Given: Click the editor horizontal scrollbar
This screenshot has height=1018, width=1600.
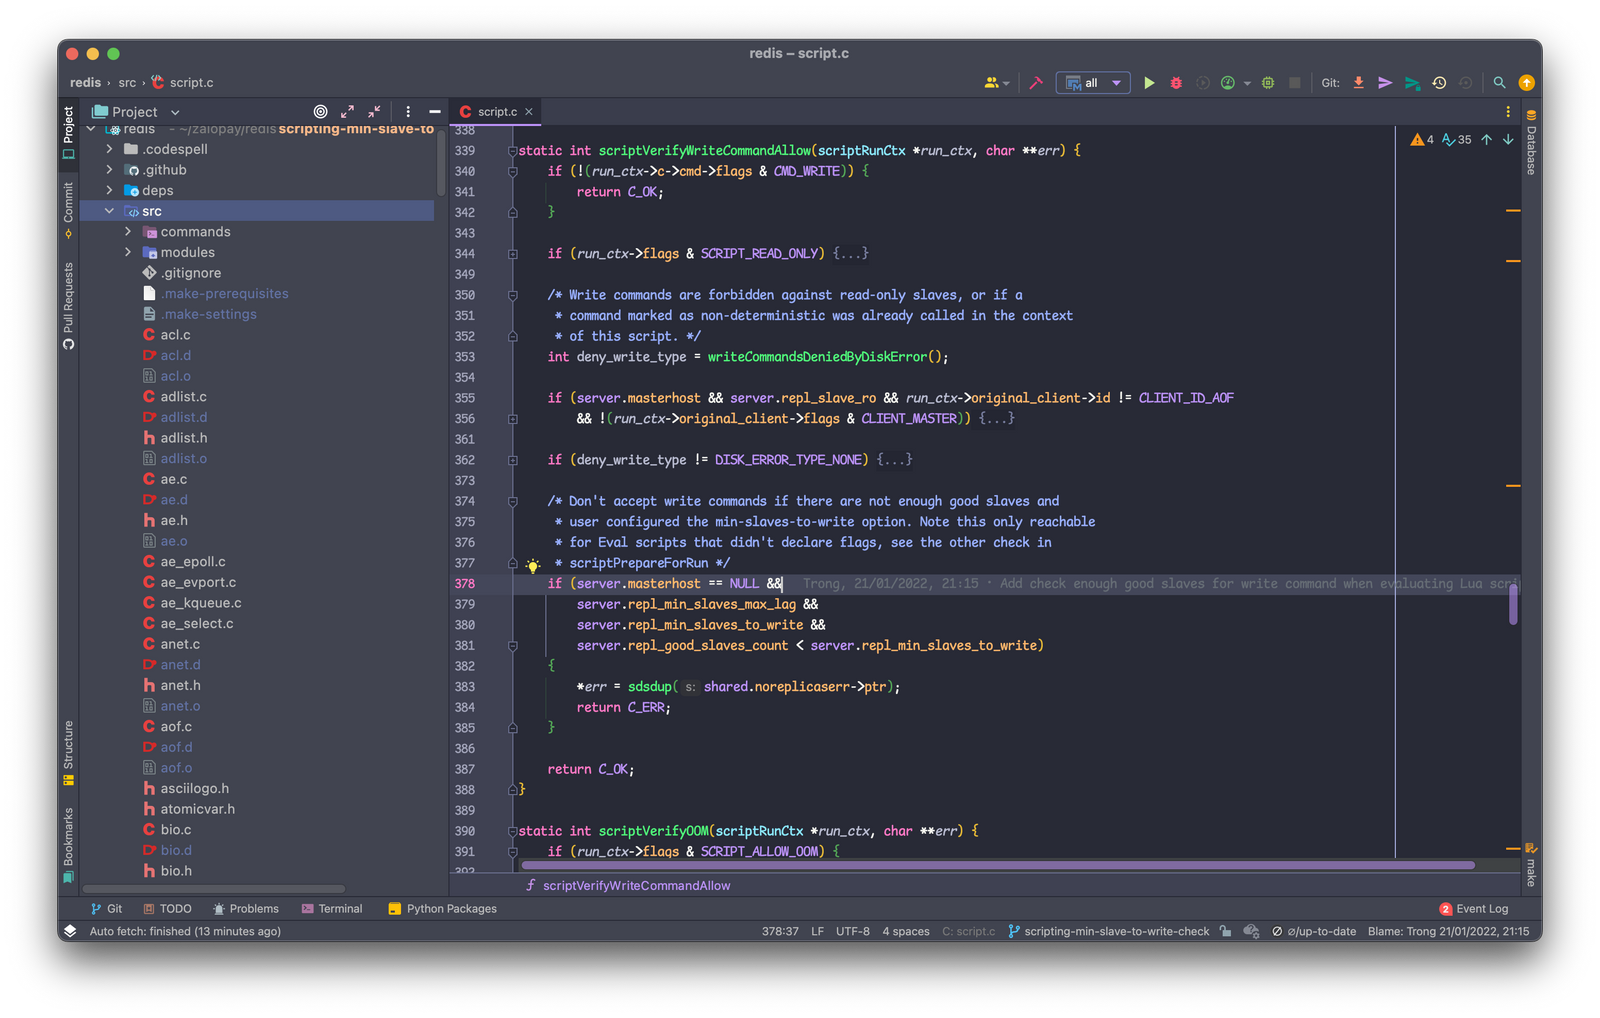Looking at the screenshot, I should [x=997, y=865].
